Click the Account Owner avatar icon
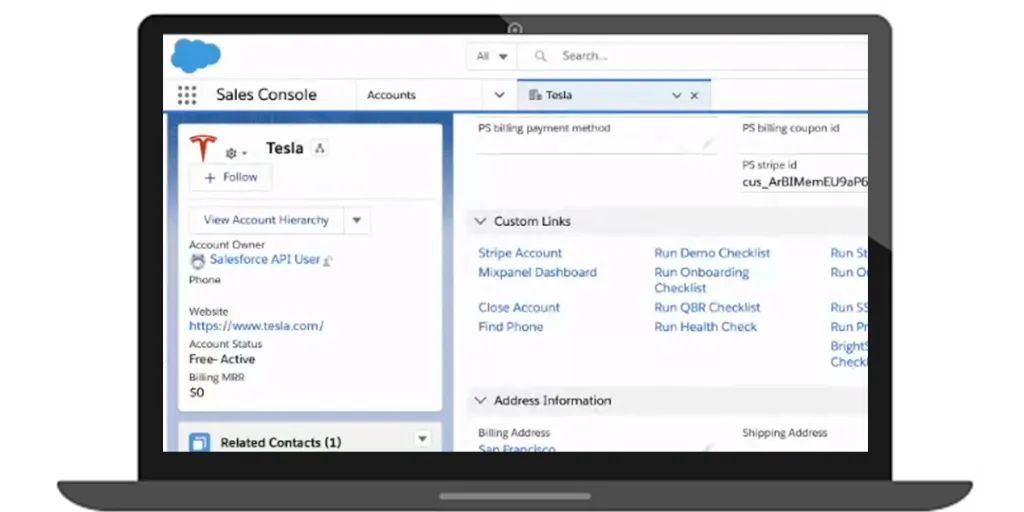Viewport: 1024px width, 512px height. tap(197, 261)
